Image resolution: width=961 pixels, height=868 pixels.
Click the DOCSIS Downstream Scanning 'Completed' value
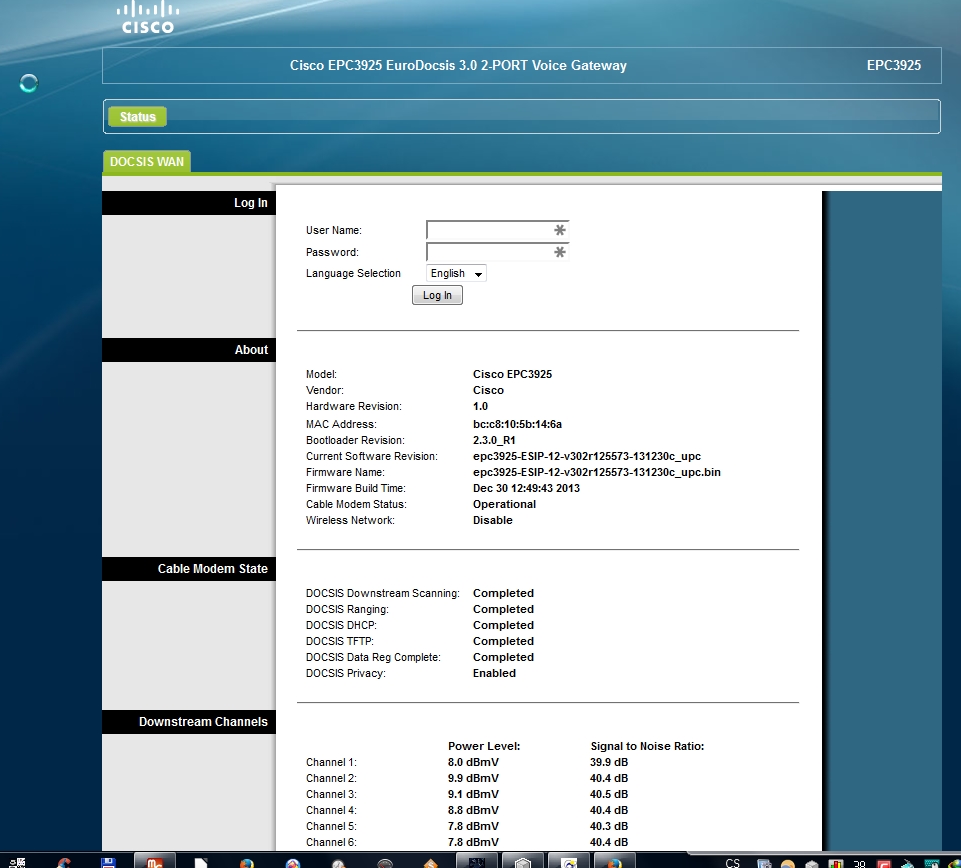(503, 593)
